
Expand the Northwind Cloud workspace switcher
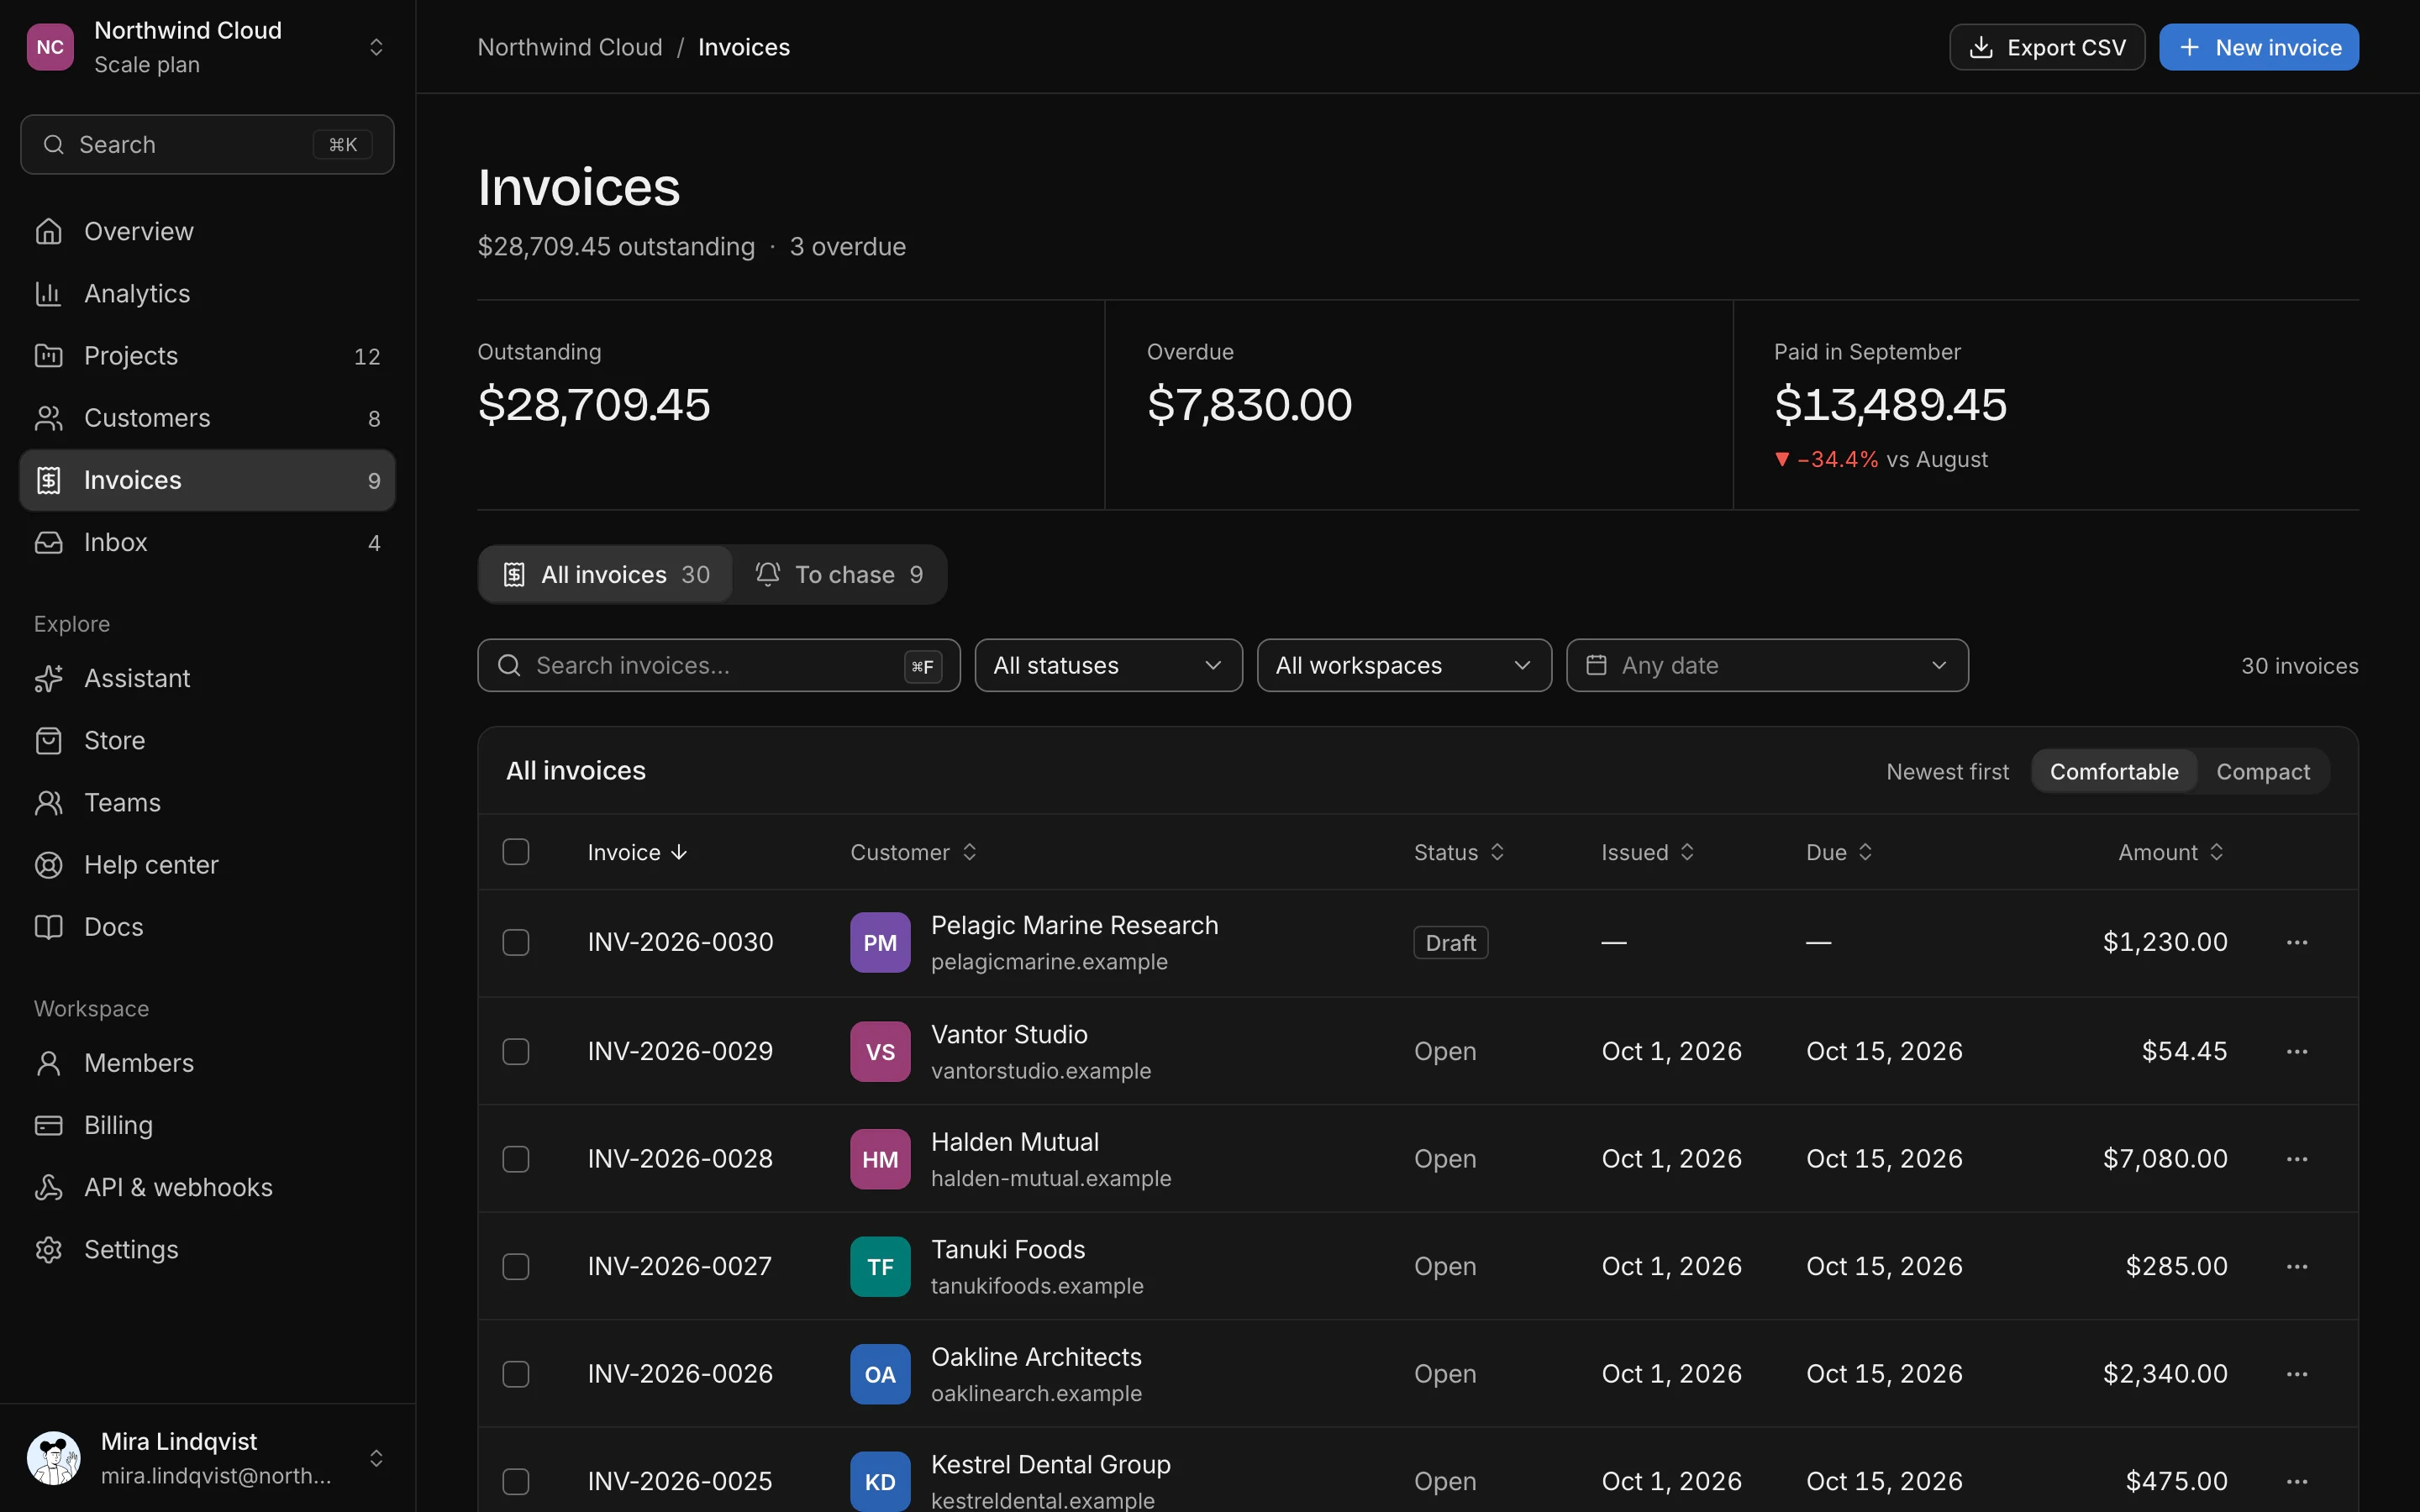pyautogui.click(x=207, y=47)
